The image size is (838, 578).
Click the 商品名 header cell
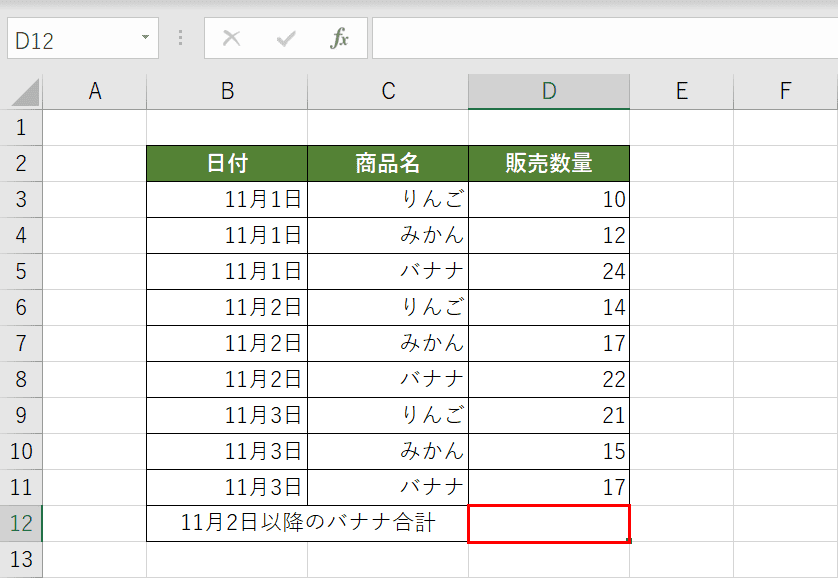pos(388,163)
